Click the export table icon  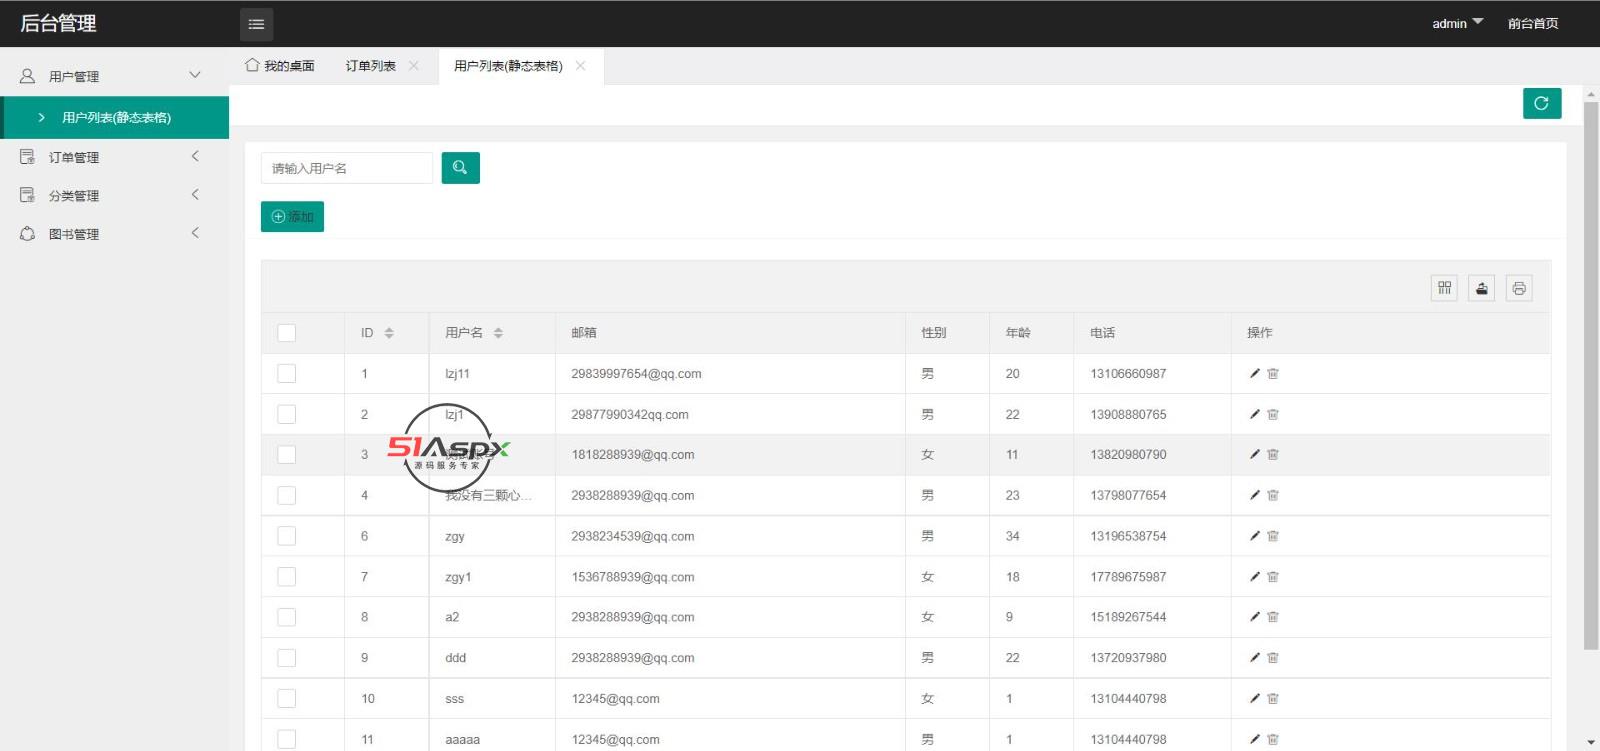pyautogui.click(x=1481, y=288)
